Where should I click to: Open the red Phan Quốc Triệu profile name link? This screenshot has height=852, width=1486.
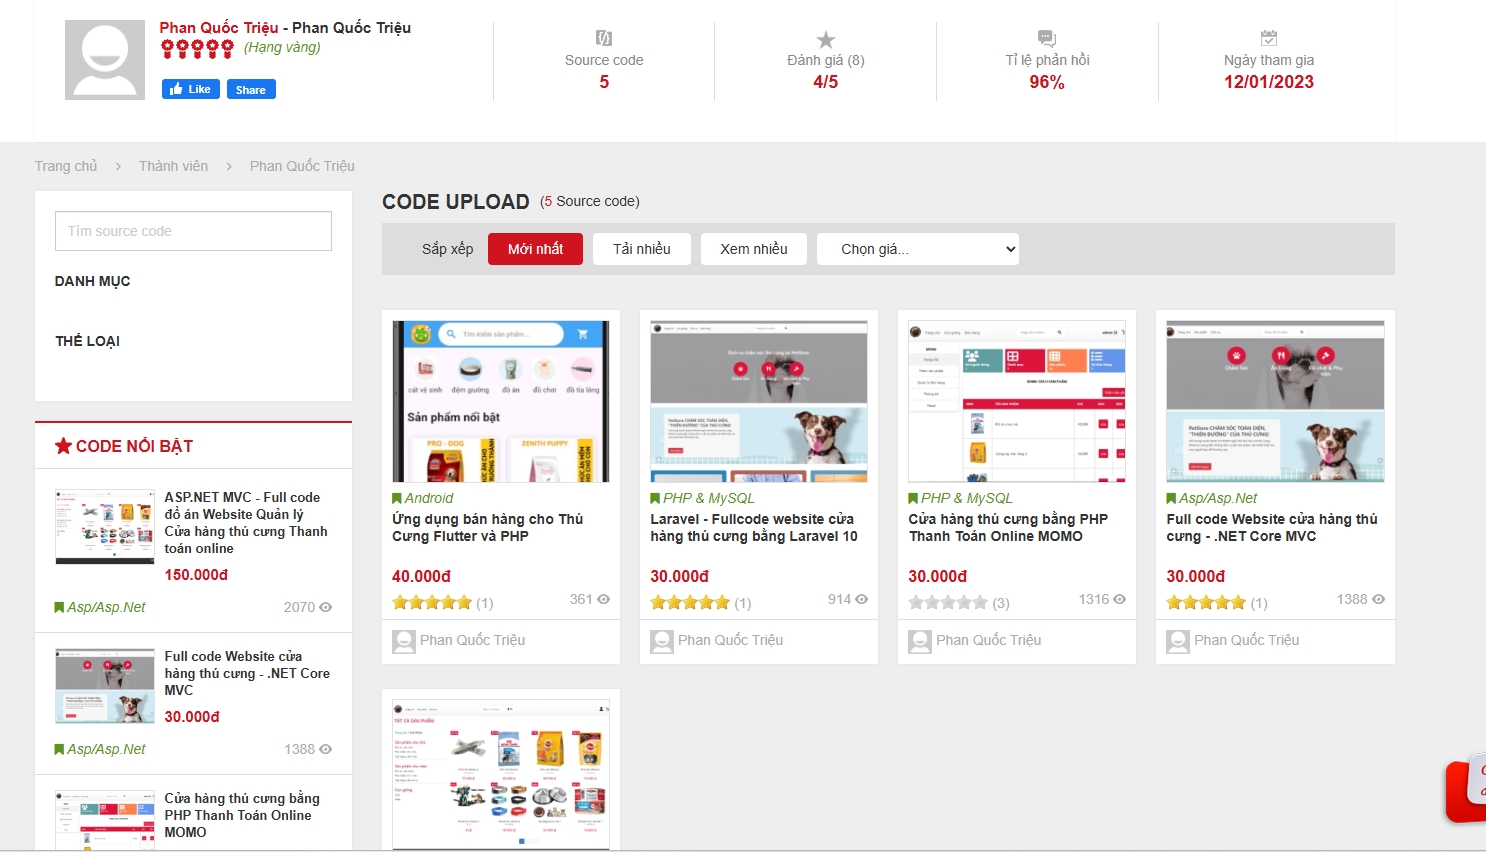click(x=219, y=28)
